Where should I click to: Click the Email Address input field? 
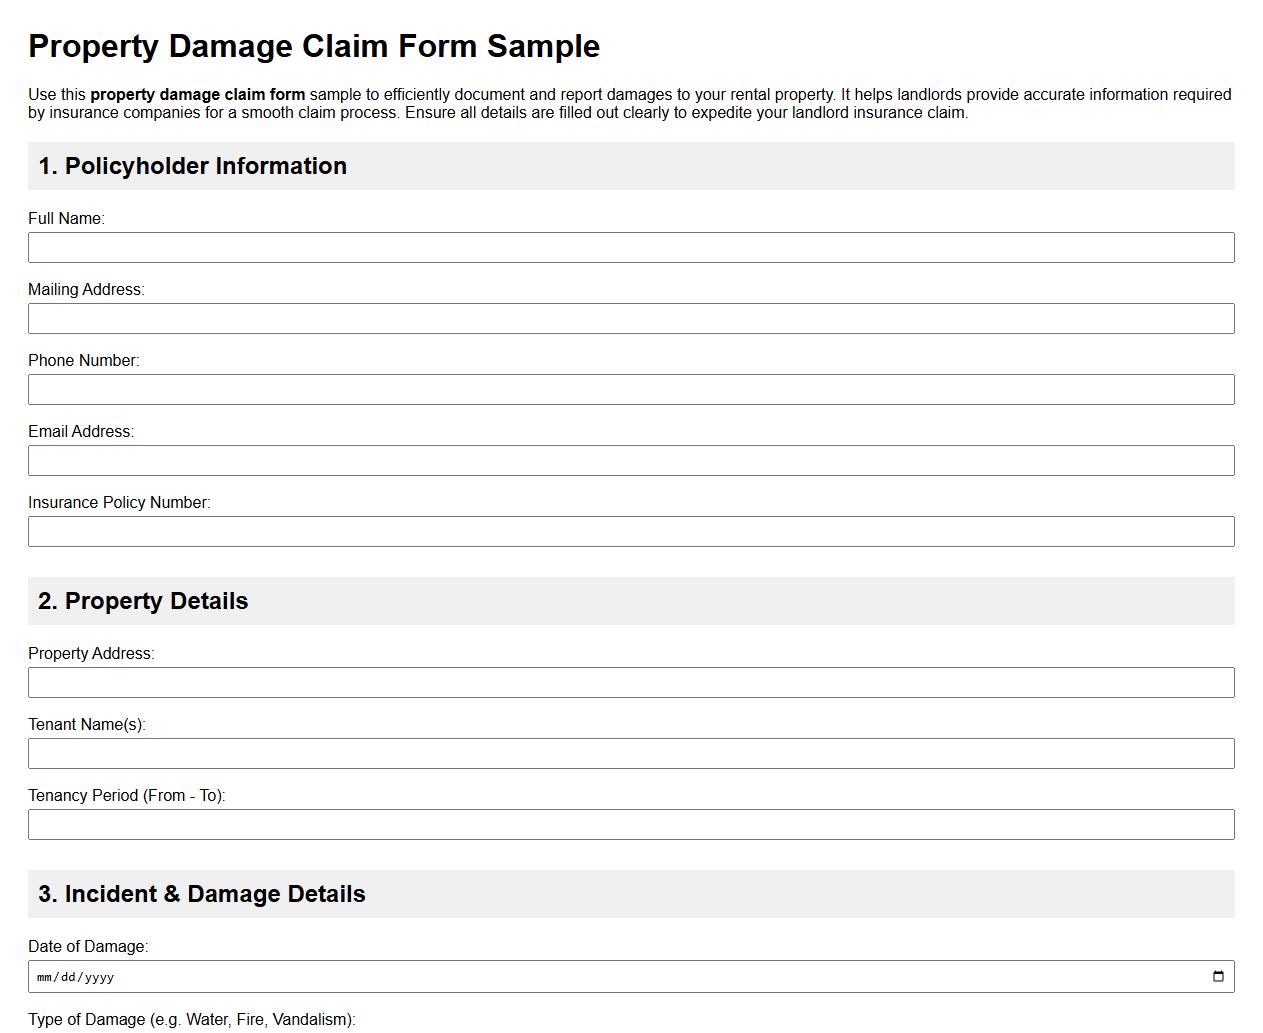pyautogui.click(x=631, y=460)
